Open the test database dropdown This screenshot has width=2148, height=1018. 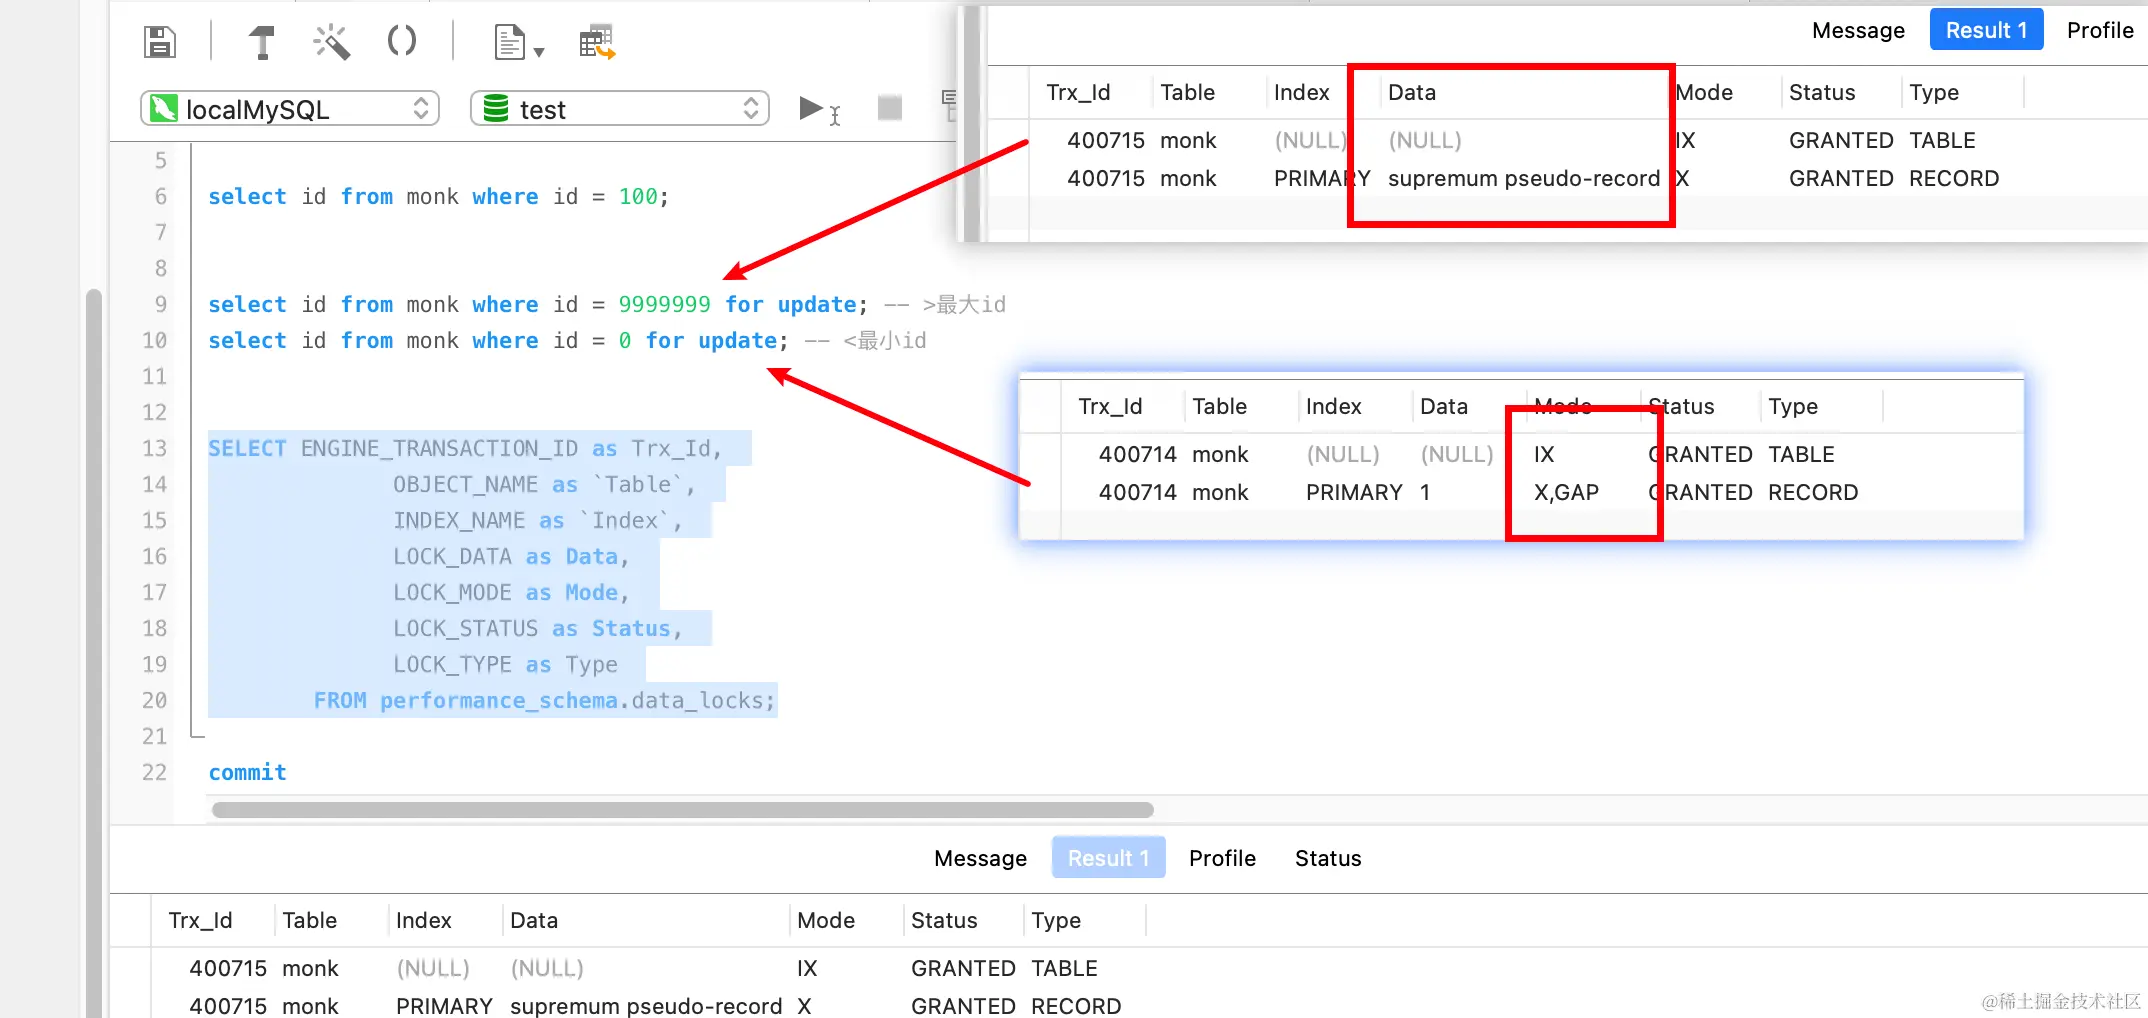[619, 108]
